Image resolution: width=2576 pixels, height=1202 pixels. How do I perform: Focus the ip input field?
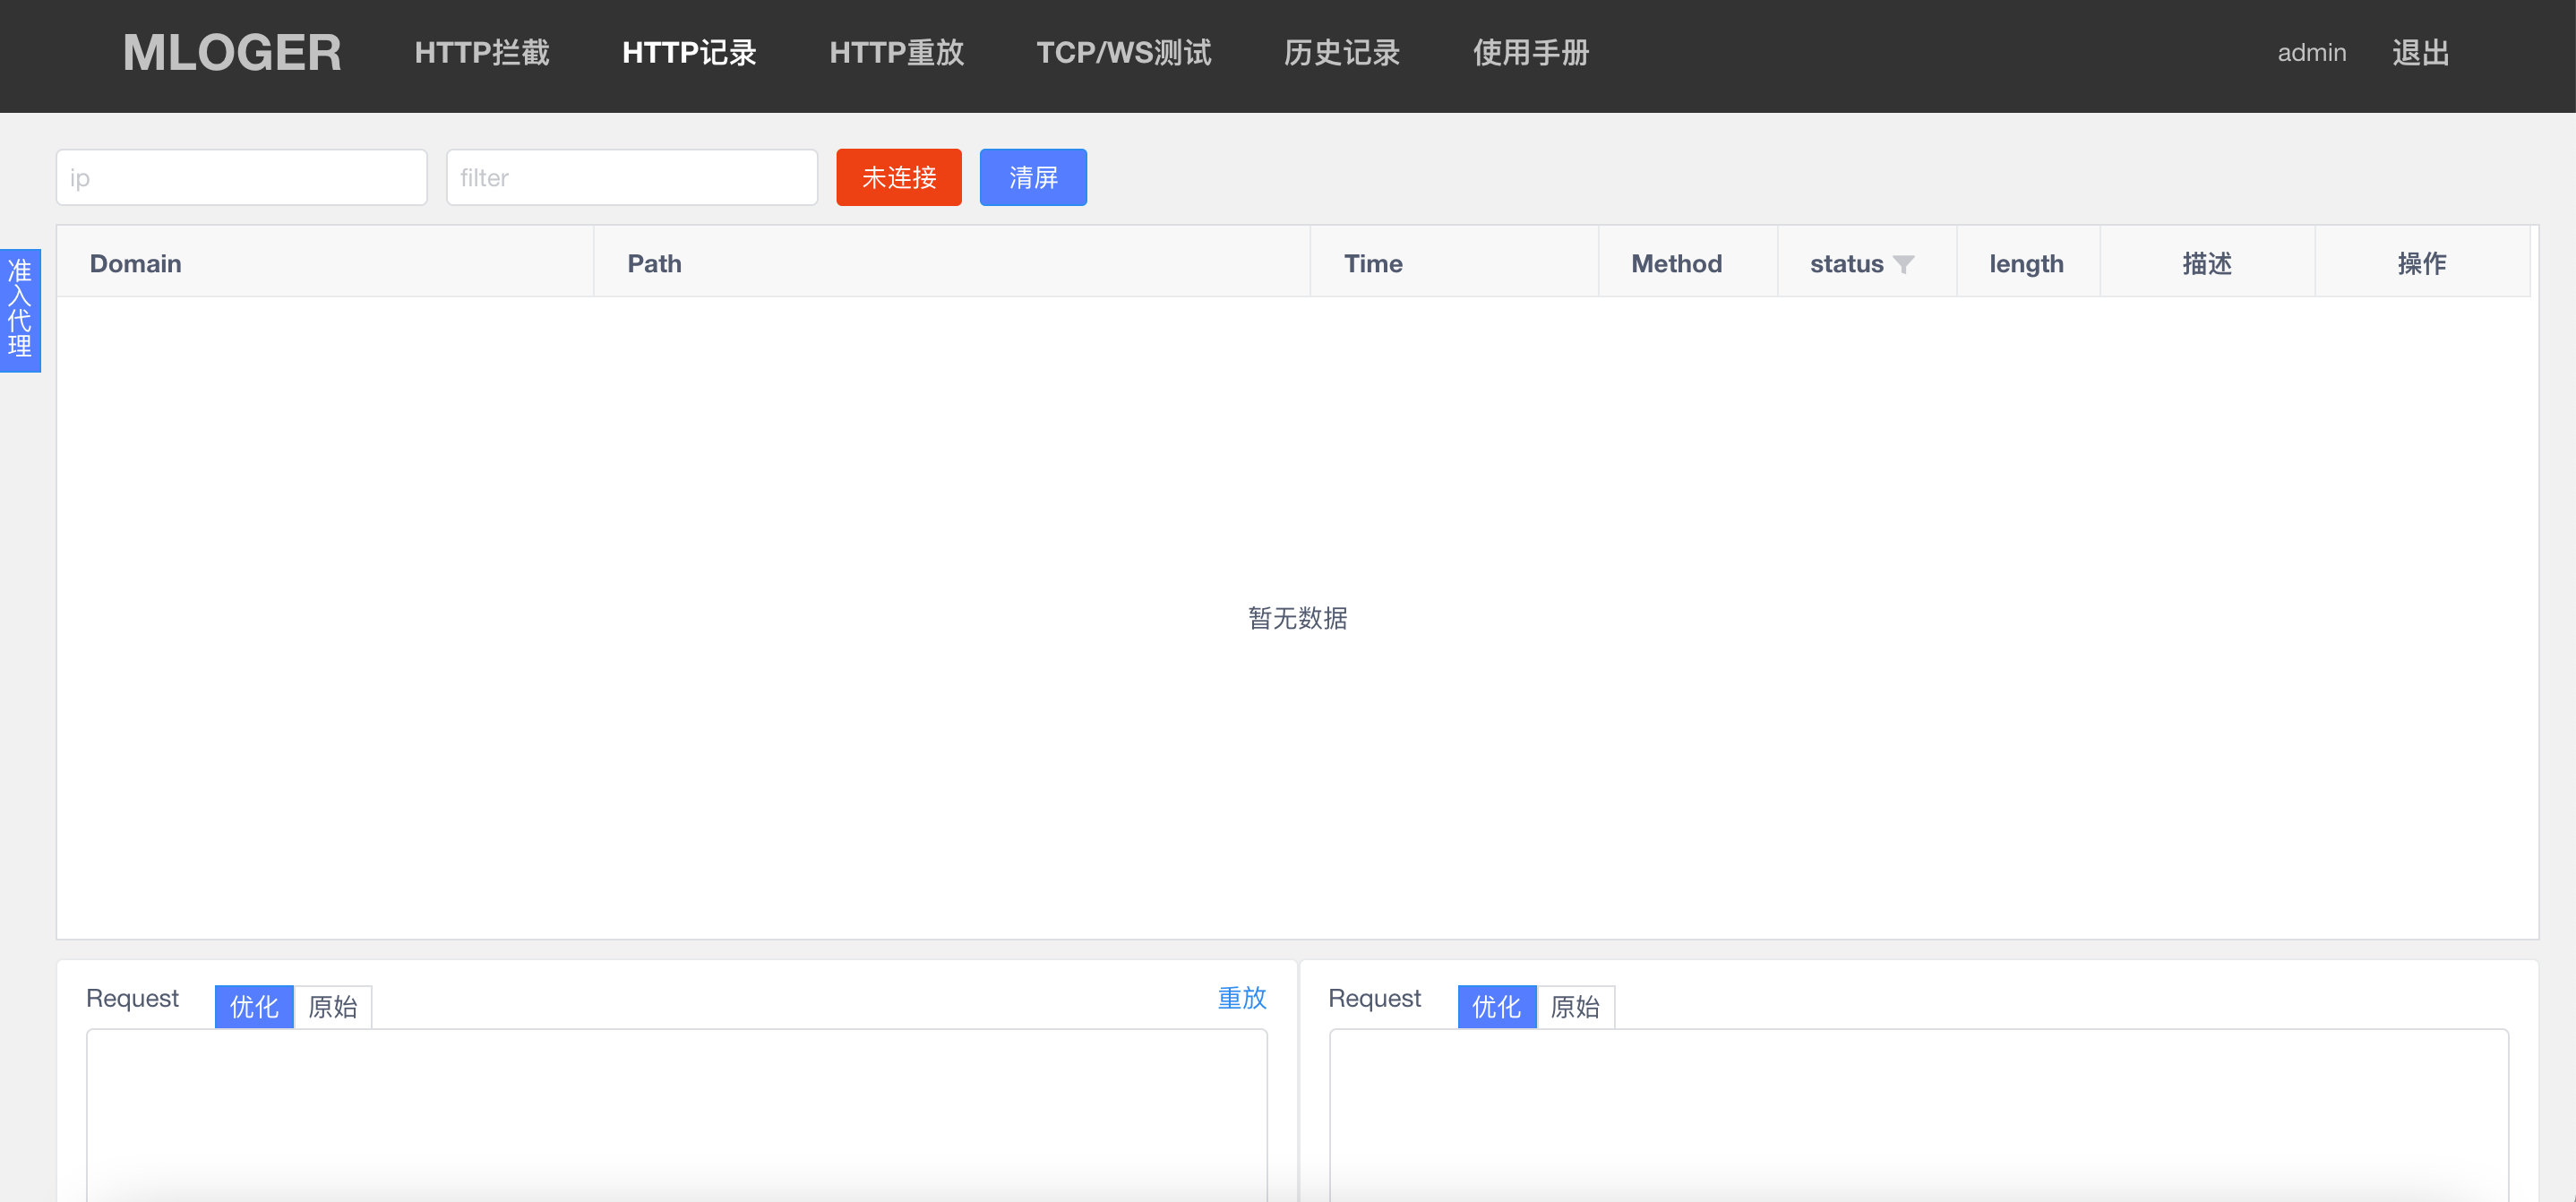[x=242, y=178]
